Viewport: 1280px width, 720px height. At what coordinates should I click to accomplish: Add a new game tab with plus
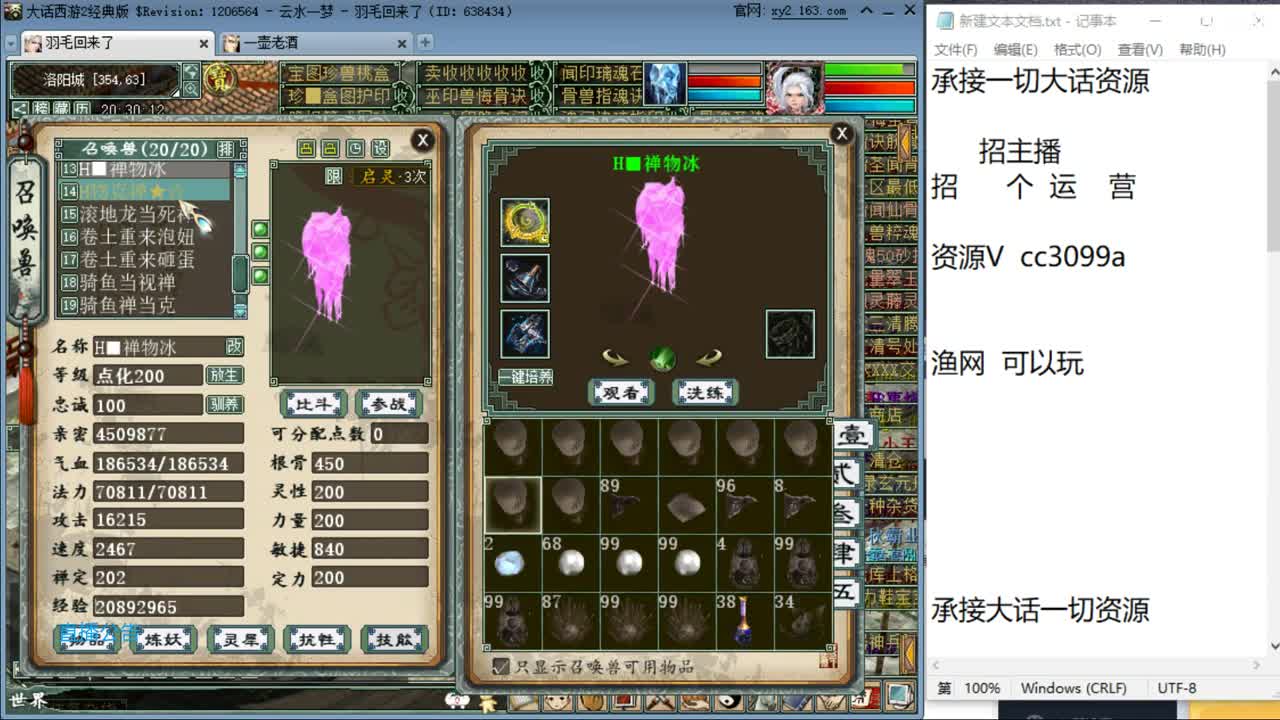pos(425,42)
